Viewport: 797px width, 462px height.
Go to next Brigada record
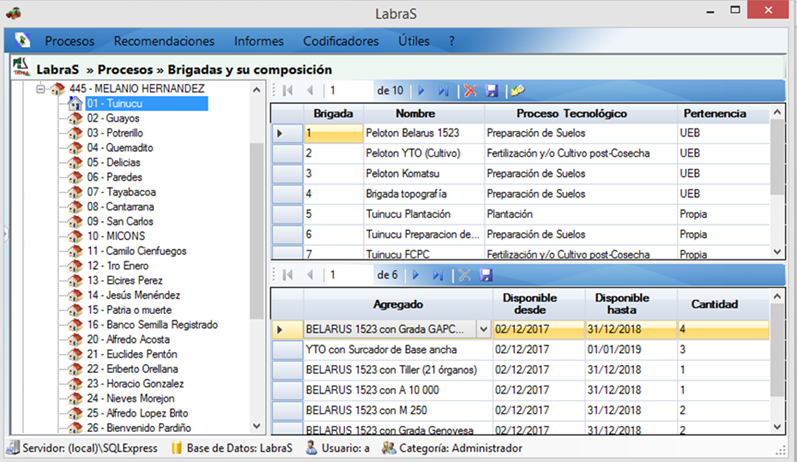pos(421,90)
